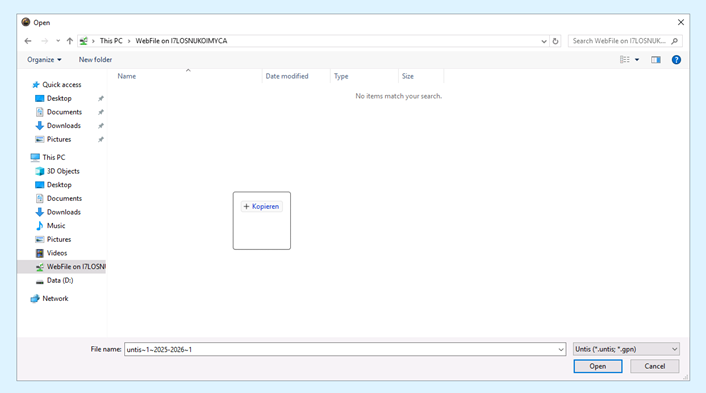
Task: Click the 3D Objects cube icon
Action: point(40,171)
